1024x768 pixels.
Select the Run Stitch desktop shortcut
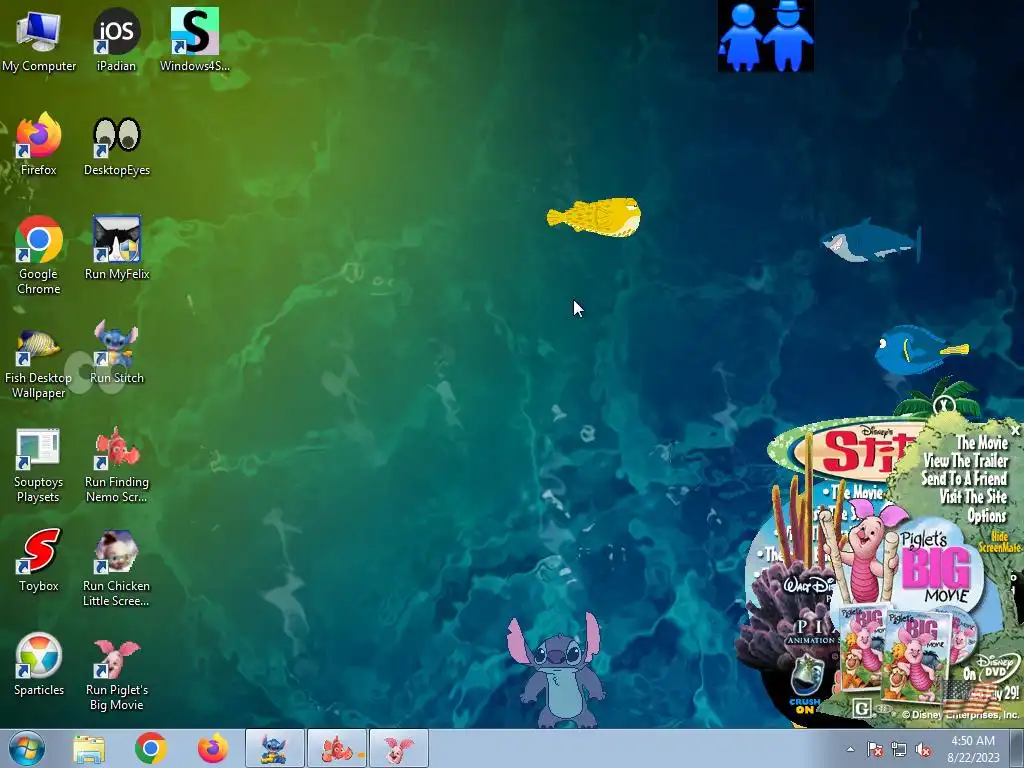pos(116,352)
